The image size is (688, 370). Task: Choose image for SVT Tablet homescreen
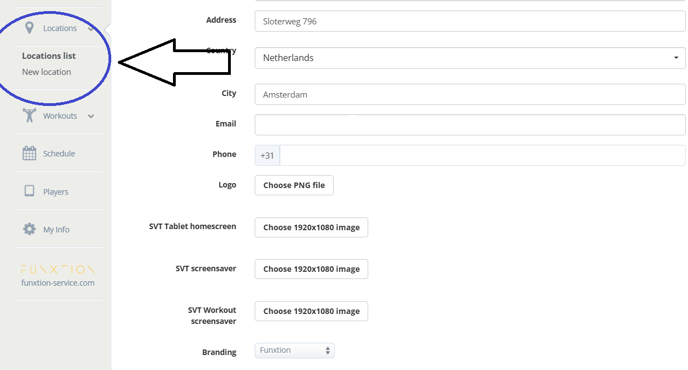312,227
